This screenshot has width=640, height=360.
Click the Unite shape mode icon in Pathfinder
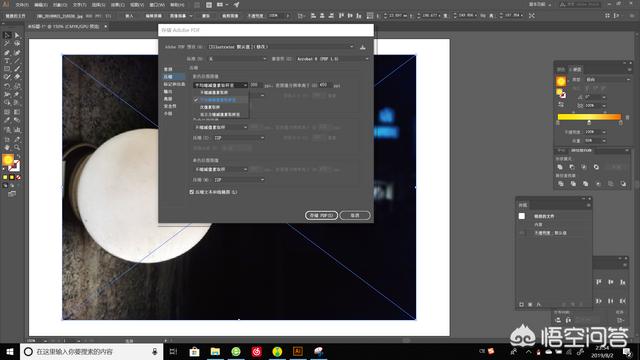coord(560,167)
